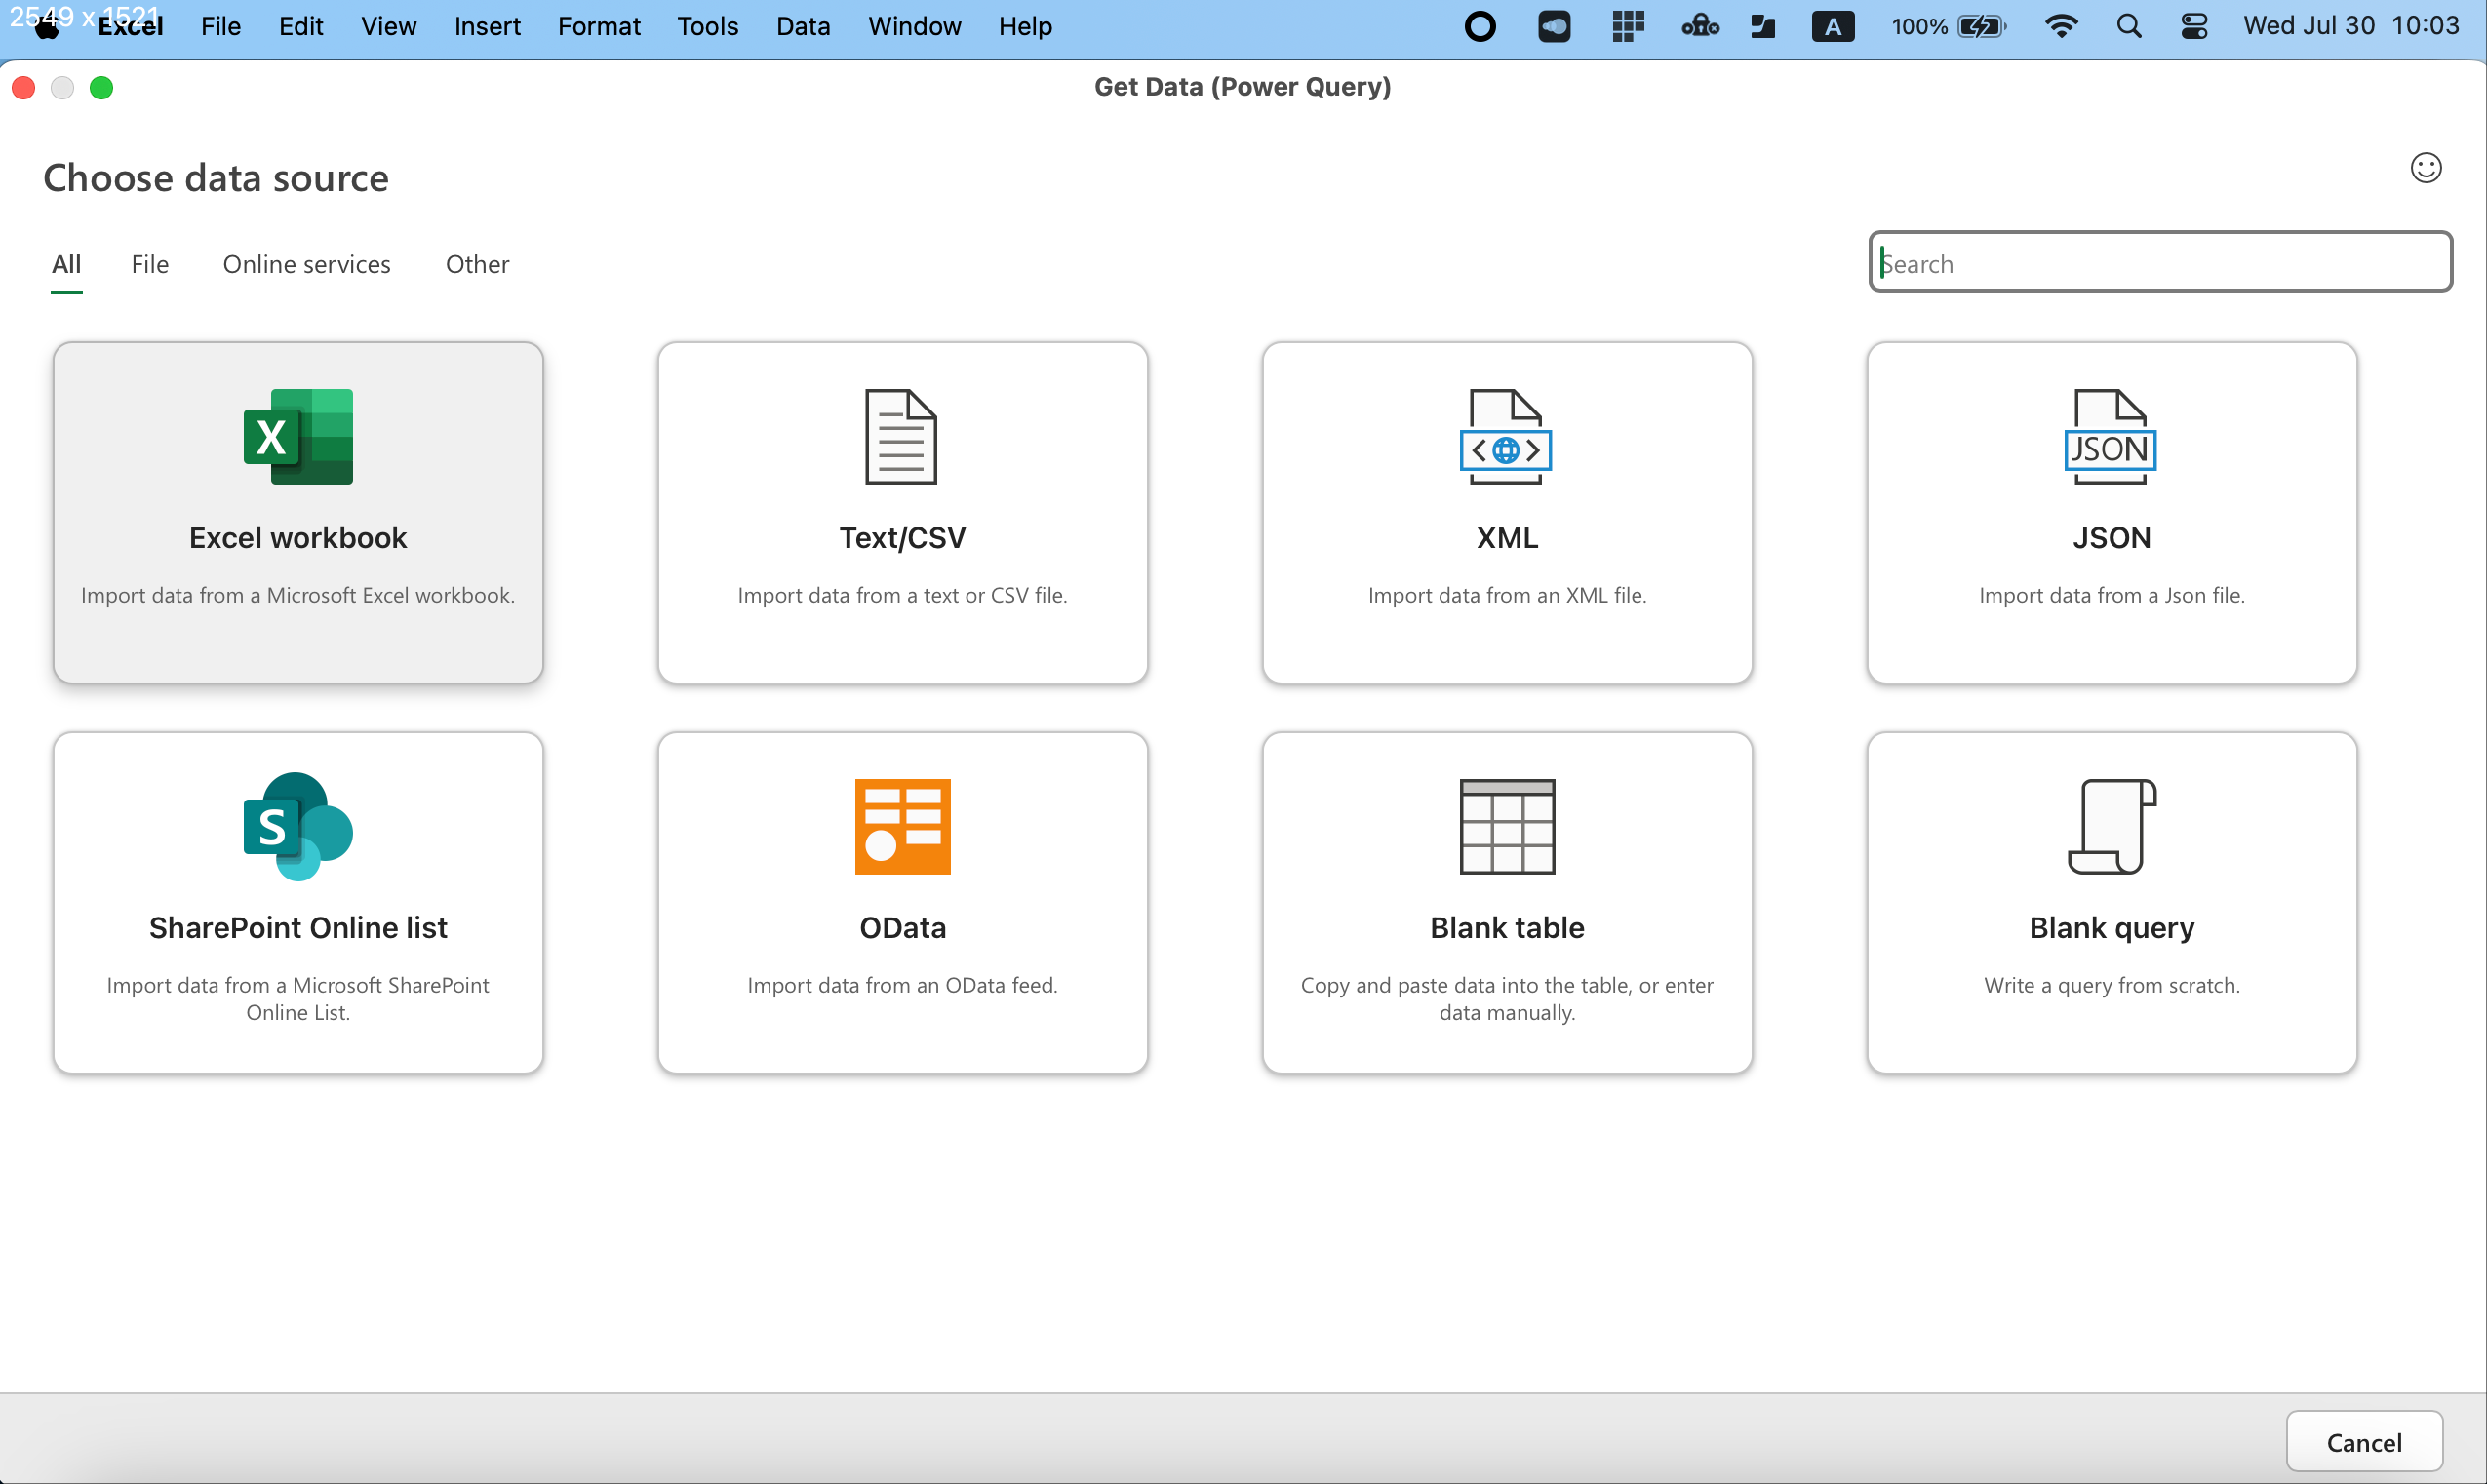Click 'Import data from a Json file.'
This screenshot has width=2487, height=1484.
coord(2111,595)
